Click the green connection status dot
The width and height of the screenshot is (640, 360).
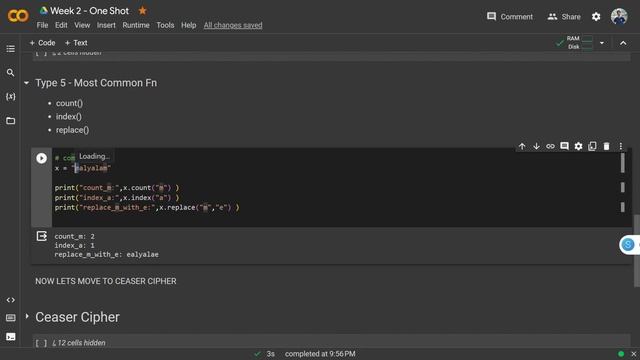pos(621,354)
